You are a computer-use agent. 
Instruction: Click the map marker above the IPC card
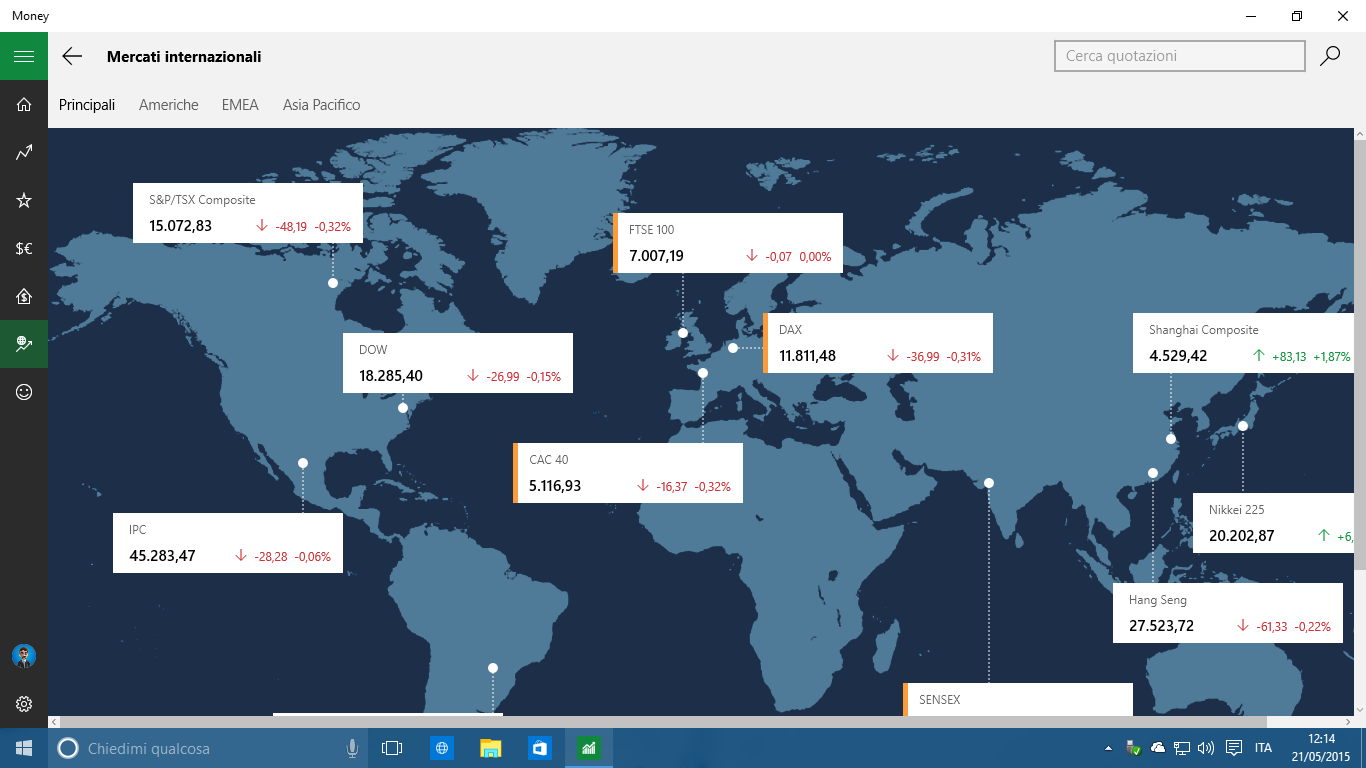point(303,463)
